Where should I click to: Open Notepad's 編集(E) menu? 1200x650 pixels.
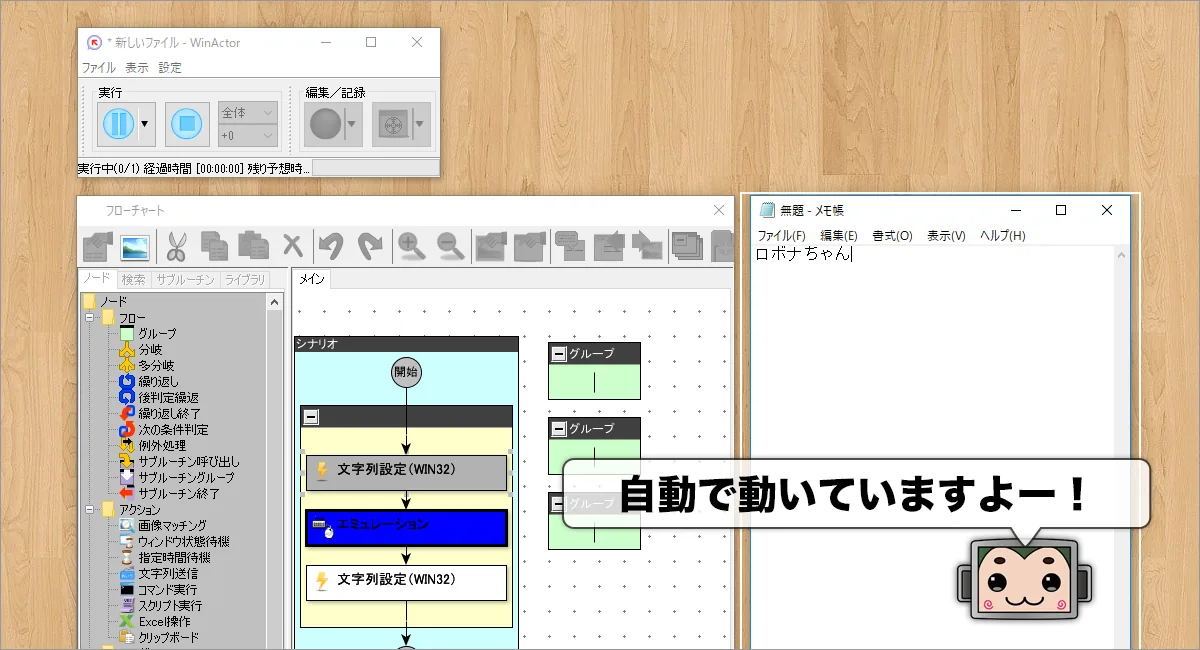coord(839,236)
